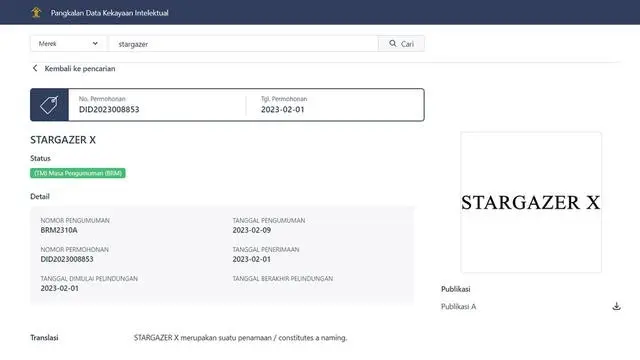Click announcement number BRM2310A
This screenshot has height=360, width=640.
tap(59, 230)
